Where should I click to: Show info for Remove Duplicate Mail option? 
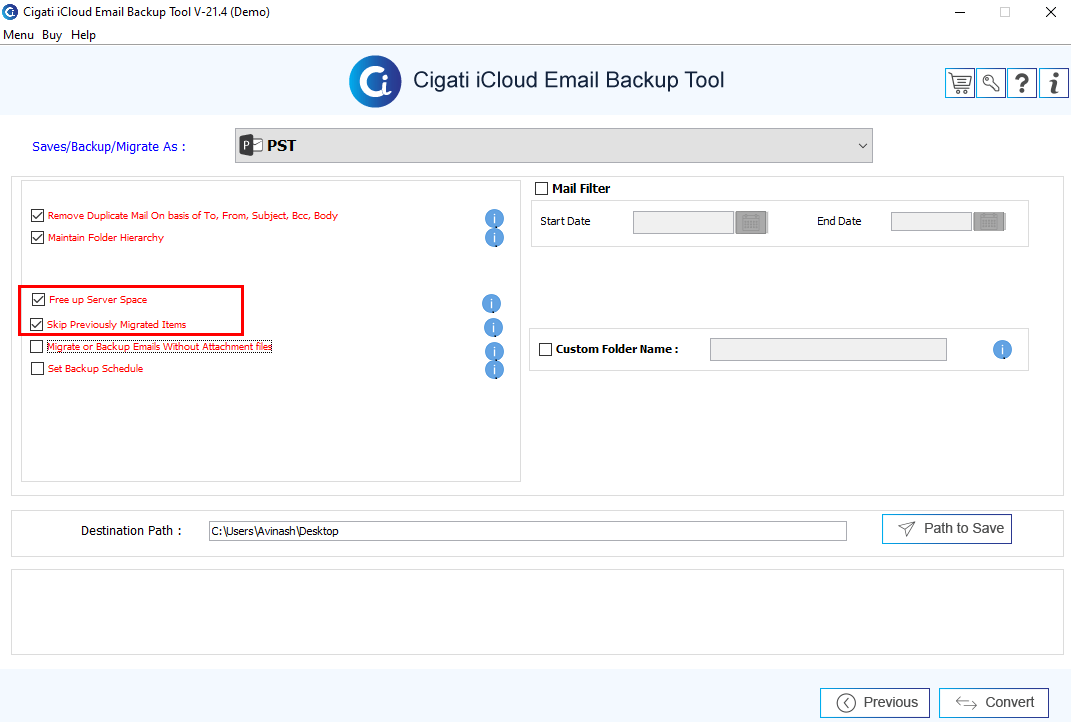tap(495, 219)
